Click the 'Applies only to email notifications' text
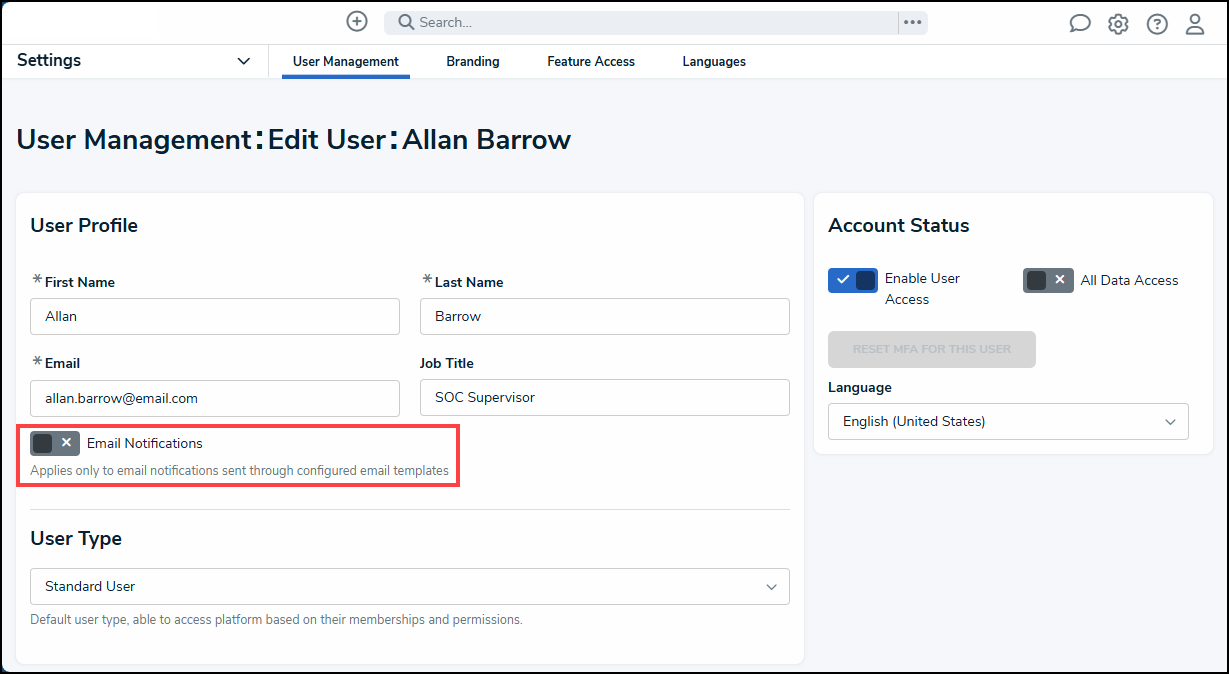This screenshot has width=1229, height=674. click(x=239, y=471)
